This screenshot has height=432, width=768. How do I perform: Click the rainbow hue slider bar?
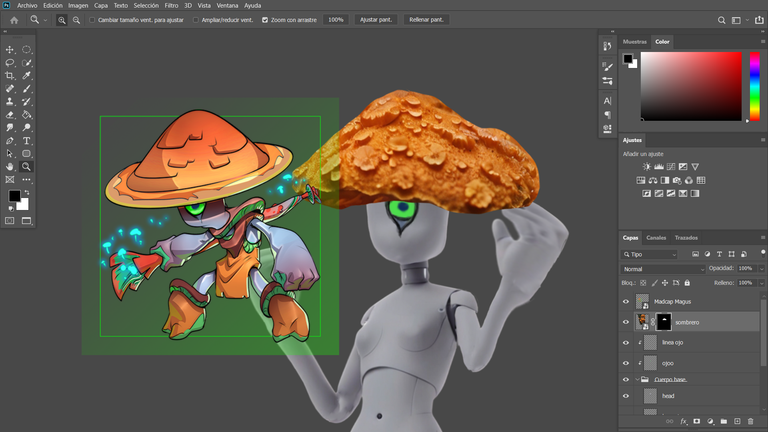pos(755,86)
